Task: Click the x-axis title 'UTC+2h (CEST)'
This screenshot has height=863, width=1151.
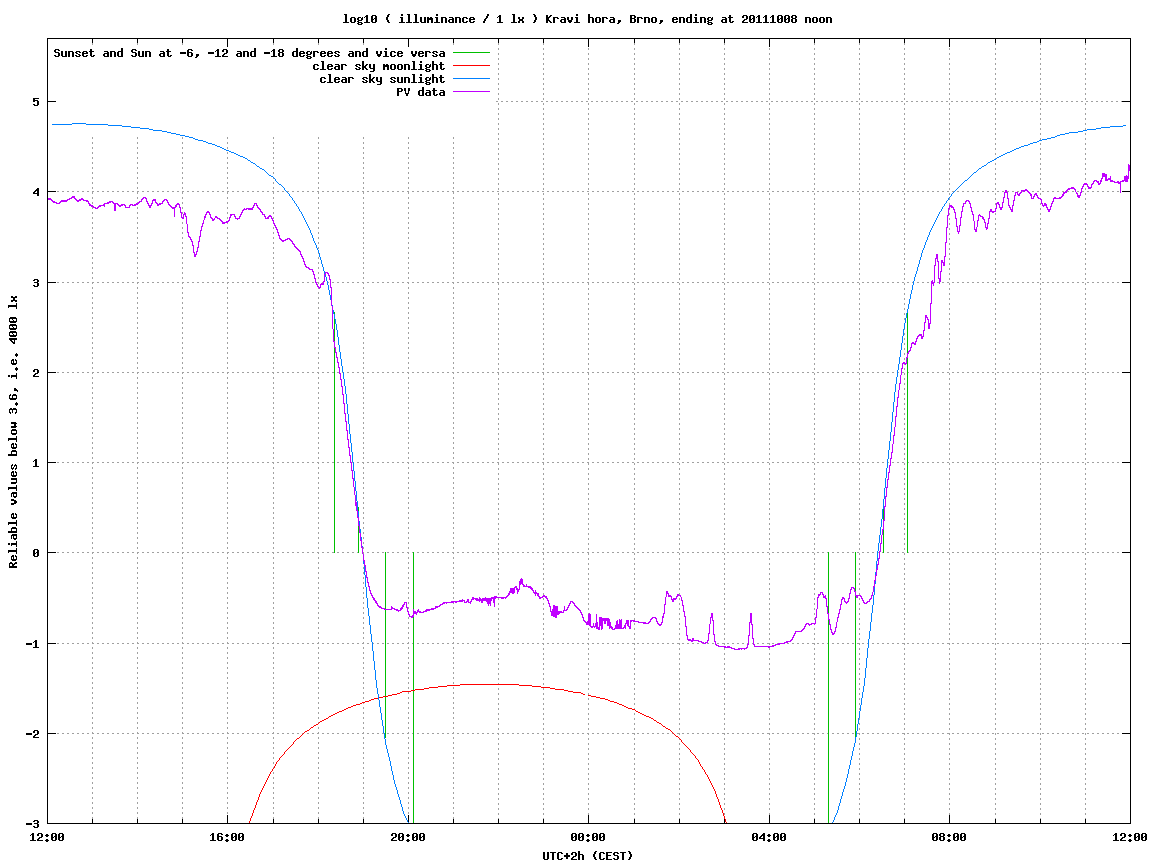Action: [x=587, y=856]
